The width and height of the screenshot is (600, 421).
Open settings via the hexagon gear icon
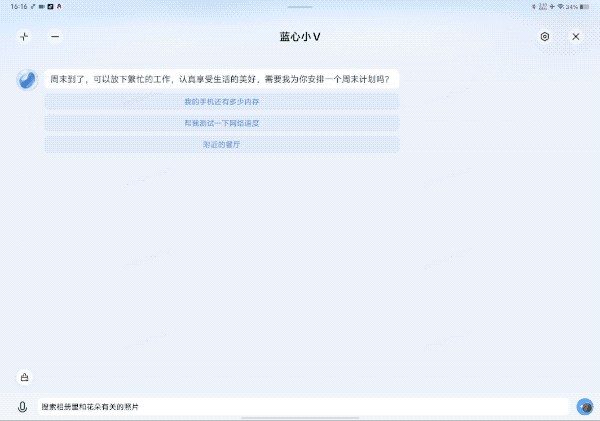coord(545,37)
